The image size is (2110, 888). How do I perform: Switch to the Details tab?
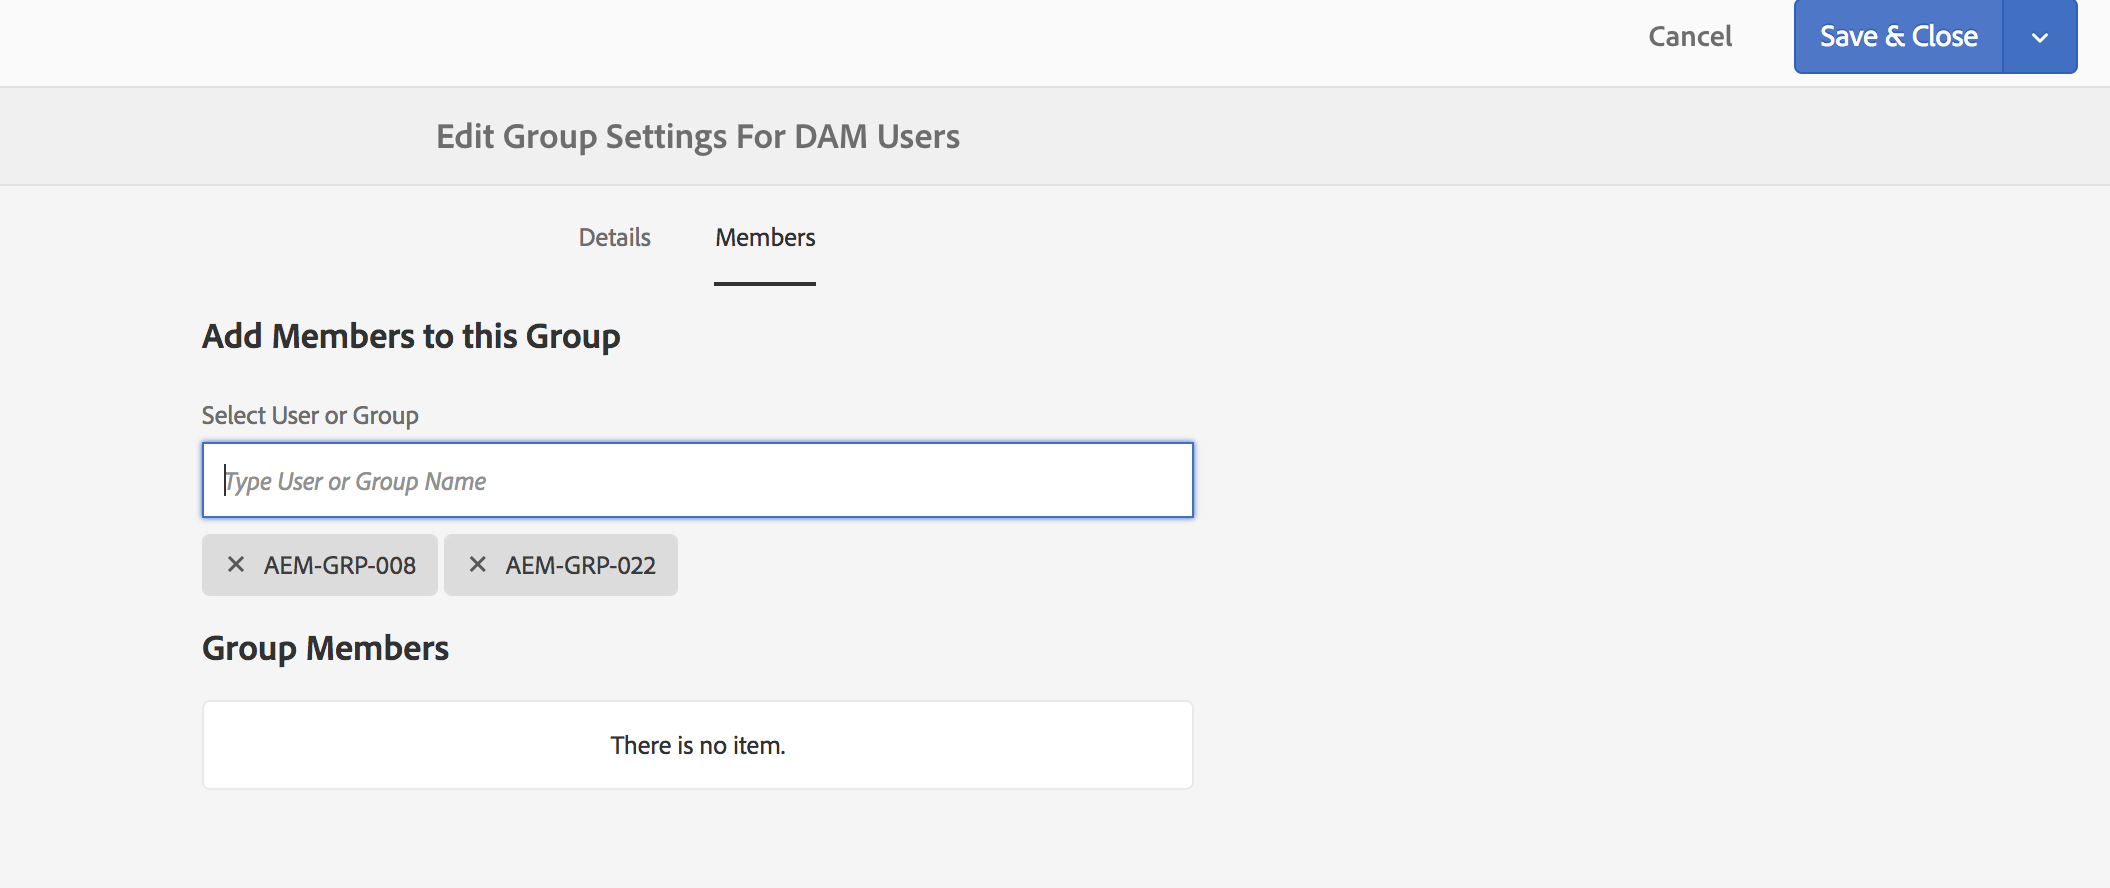(x=614, y=238)
